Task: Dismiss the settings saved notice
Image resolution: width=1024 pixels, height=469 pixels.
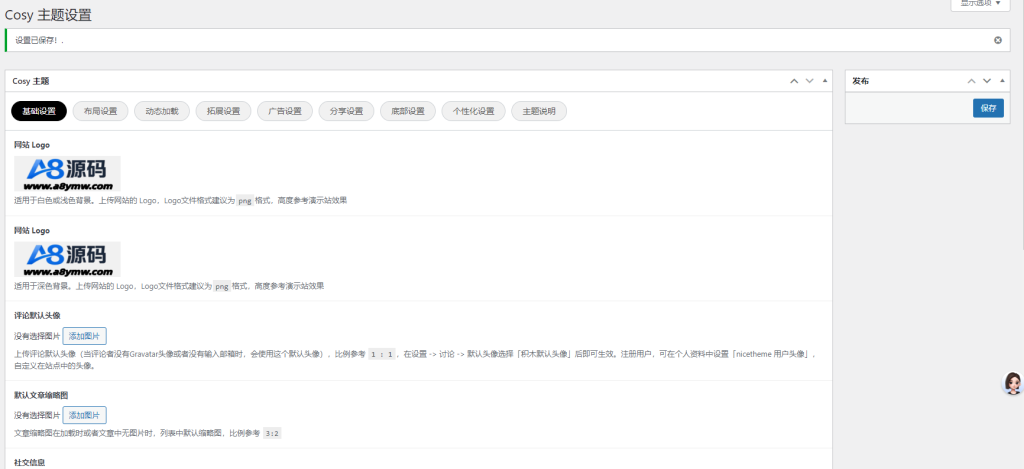Action: click(x=997, y=40)
